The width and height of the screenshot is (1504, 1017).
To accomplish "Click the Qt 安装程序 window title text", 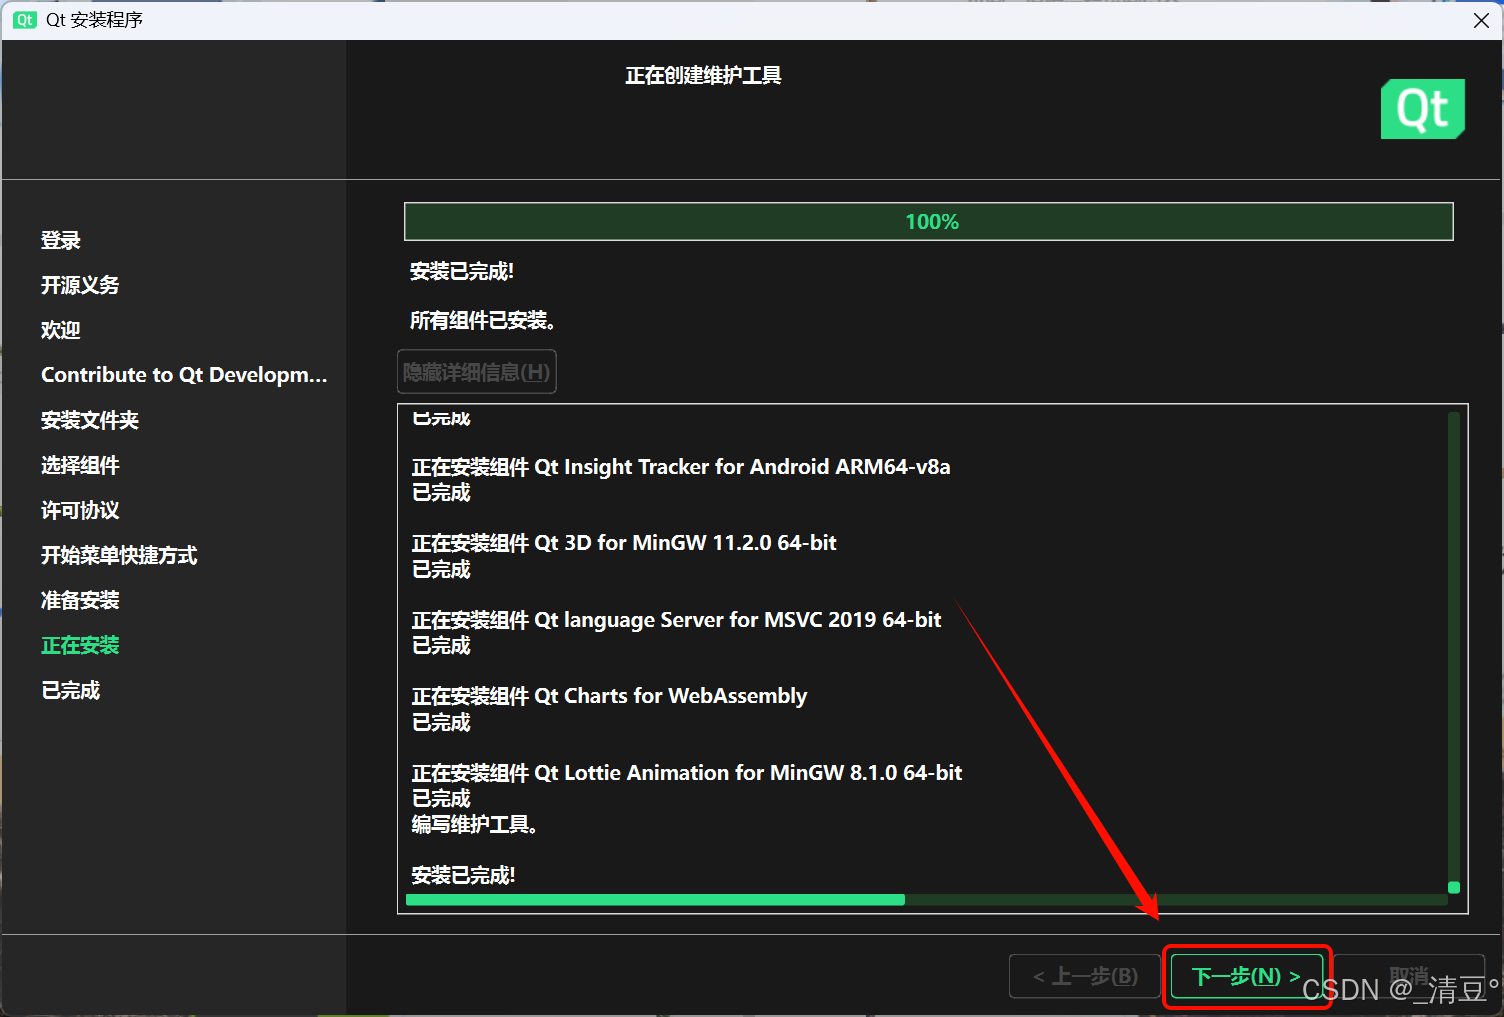I will click(94, 20).
